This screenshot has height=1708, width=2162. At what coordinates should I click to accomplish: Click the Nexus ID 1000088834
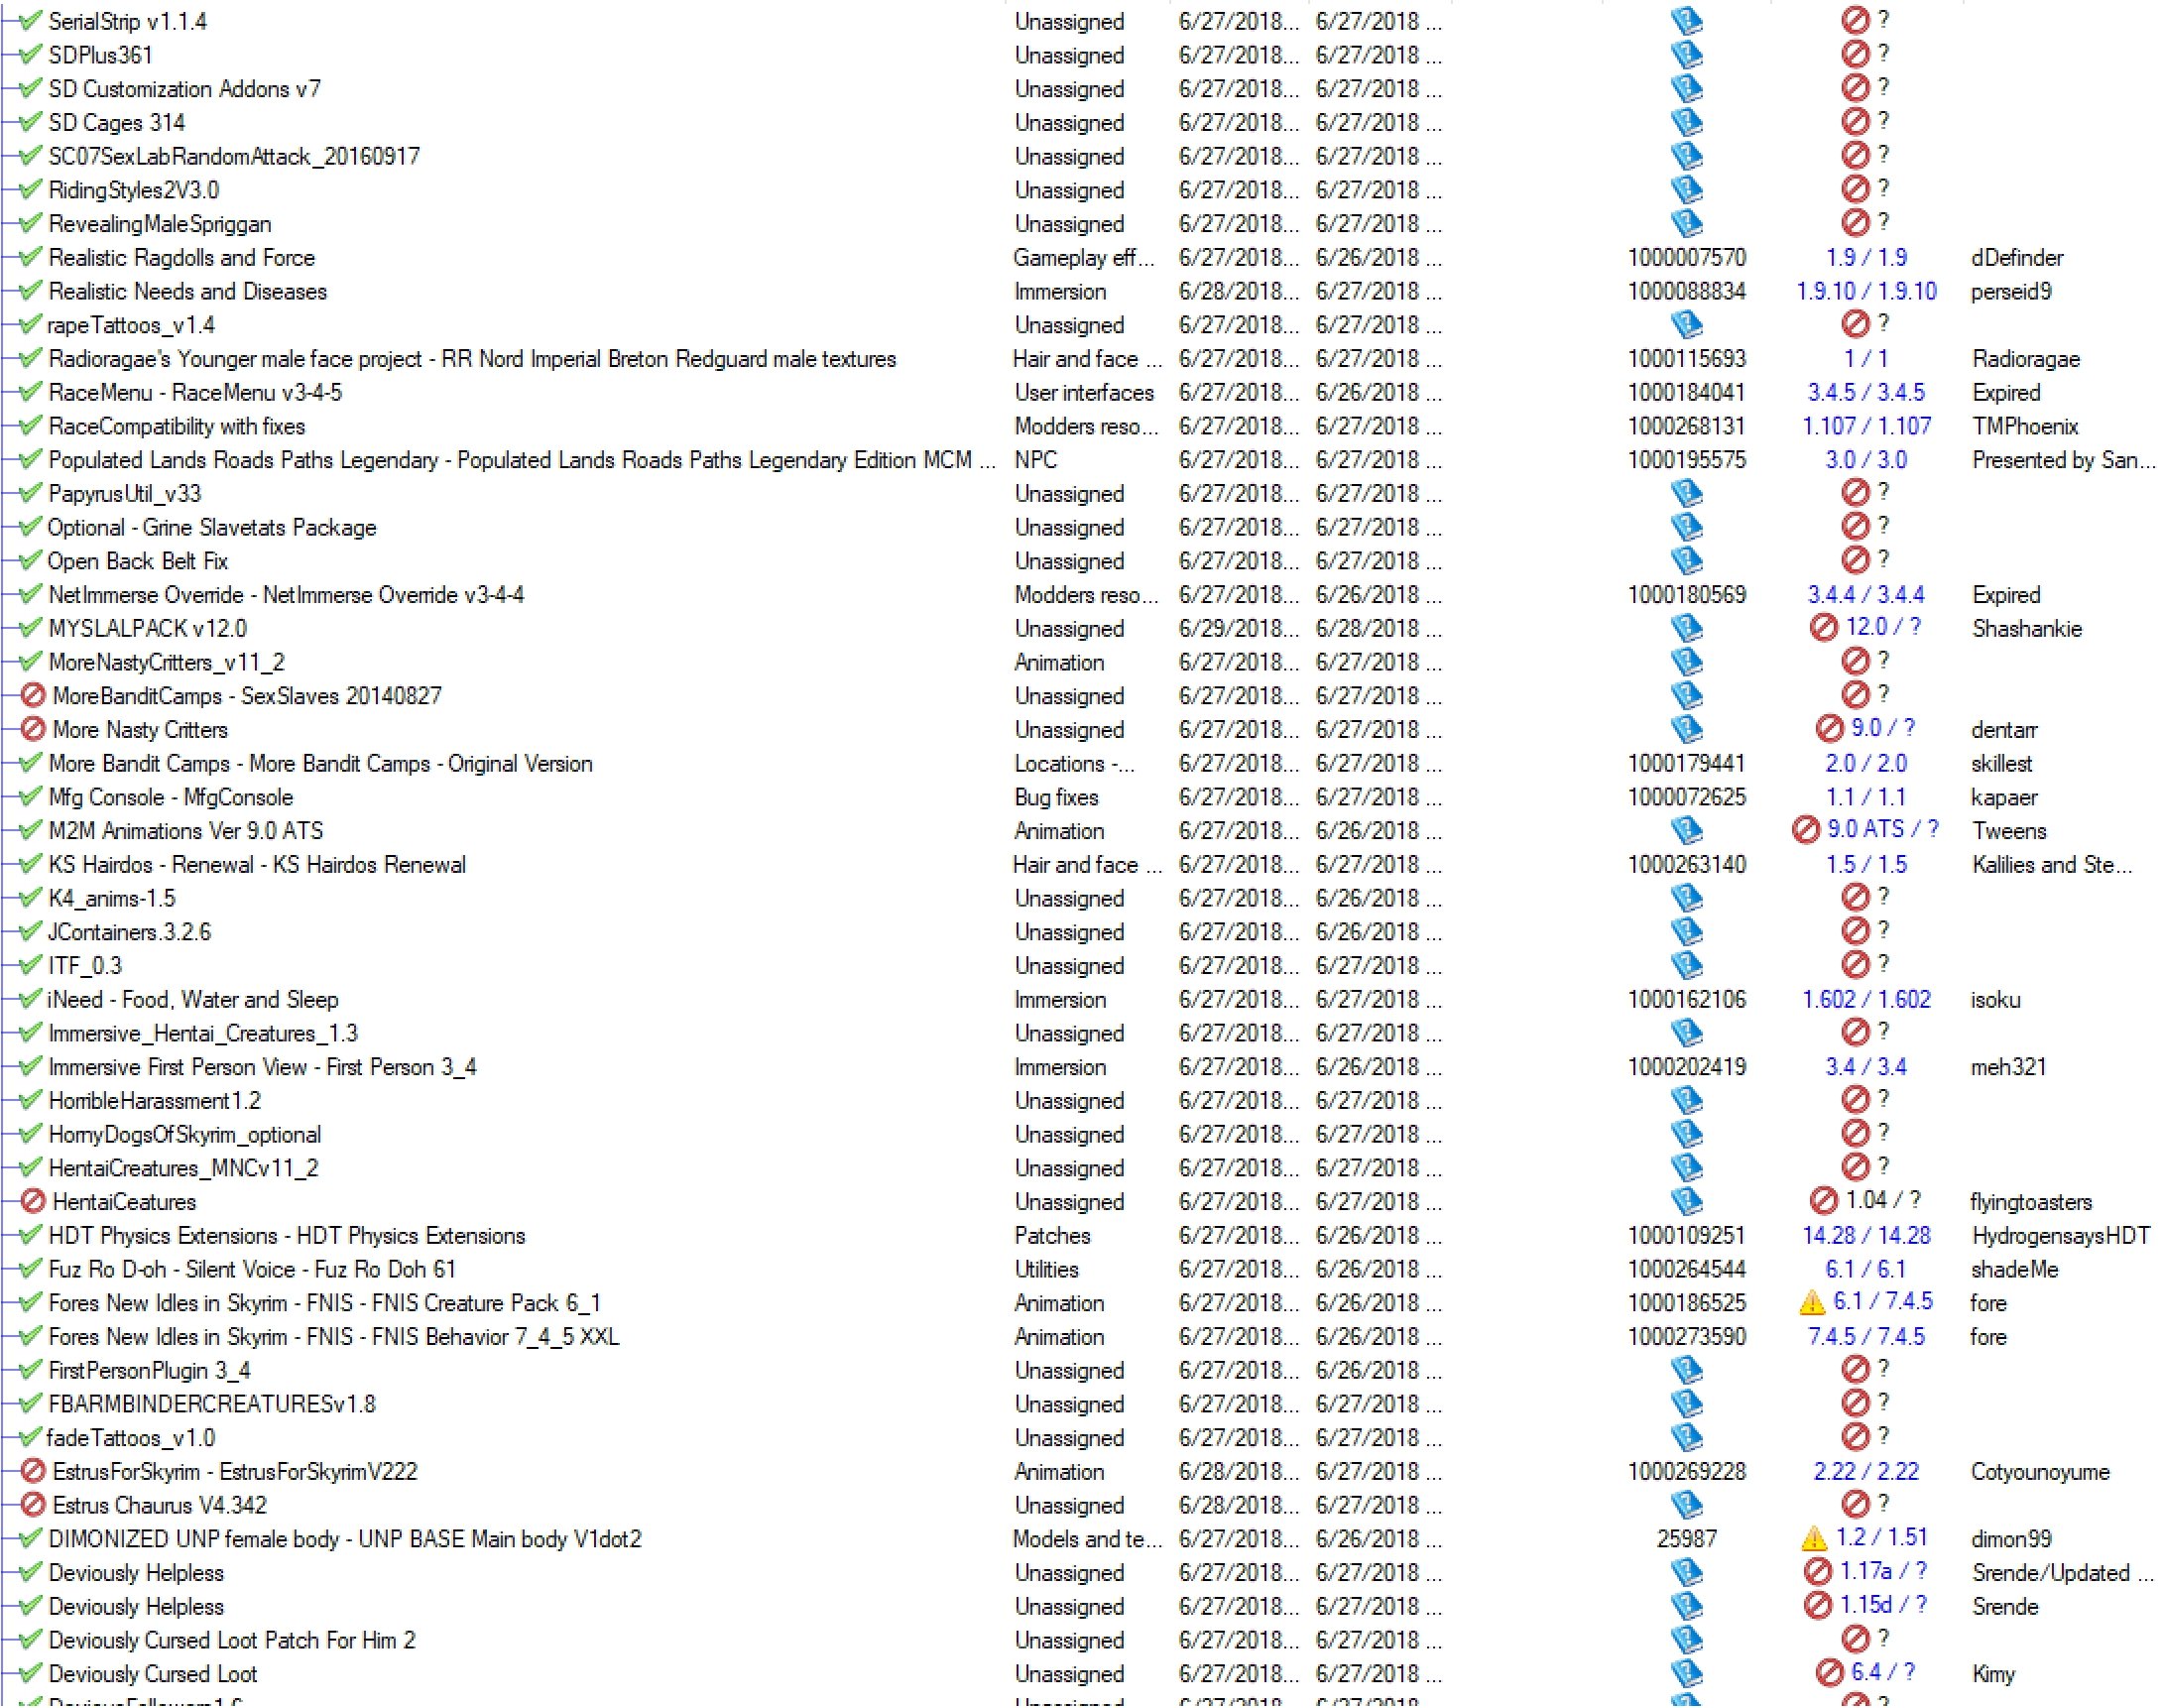click(1687, 291)
